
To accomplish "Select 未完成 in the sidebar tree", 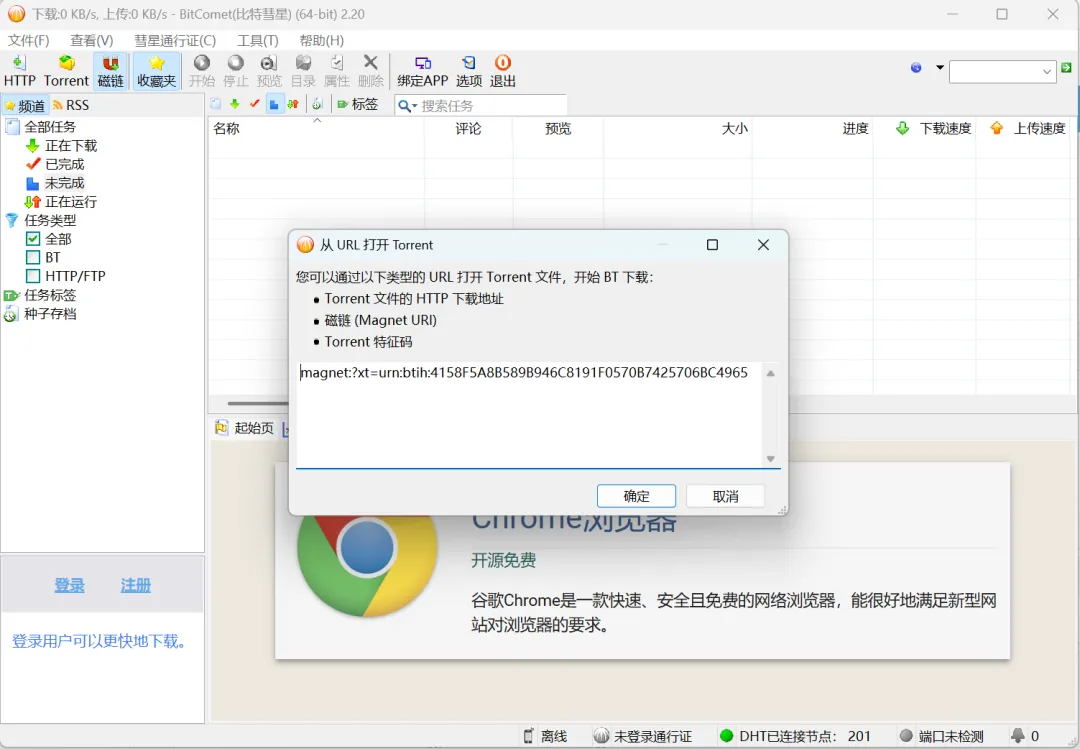I will pos(65,183).
